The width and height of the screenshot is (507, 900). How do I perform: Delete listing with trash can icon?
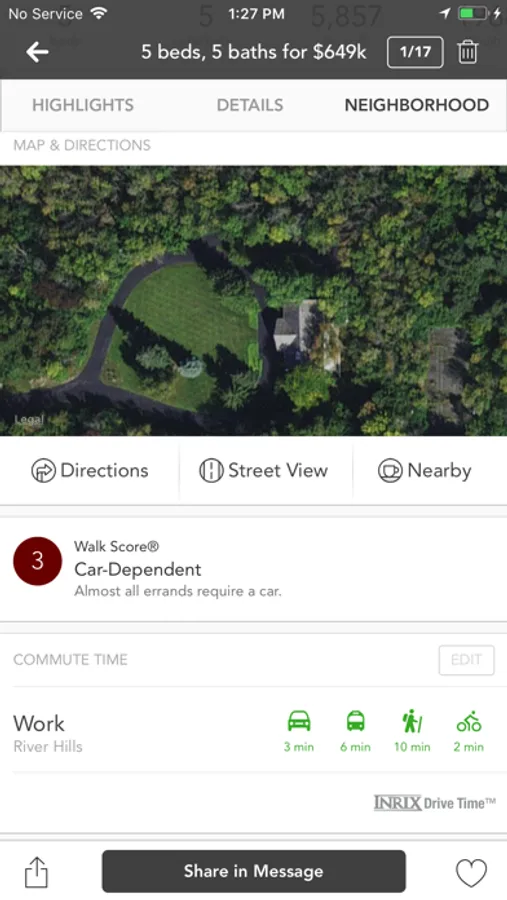point(468,52)
